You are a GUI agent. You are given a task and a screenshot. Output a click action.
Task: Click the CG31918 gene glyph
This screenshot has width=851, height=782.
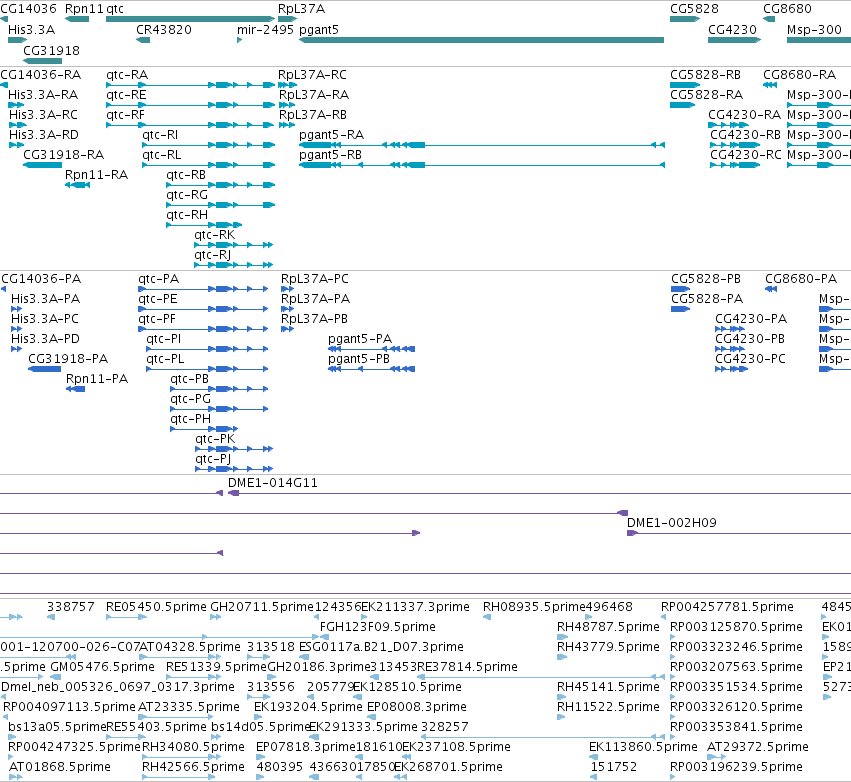pos(42,61)
